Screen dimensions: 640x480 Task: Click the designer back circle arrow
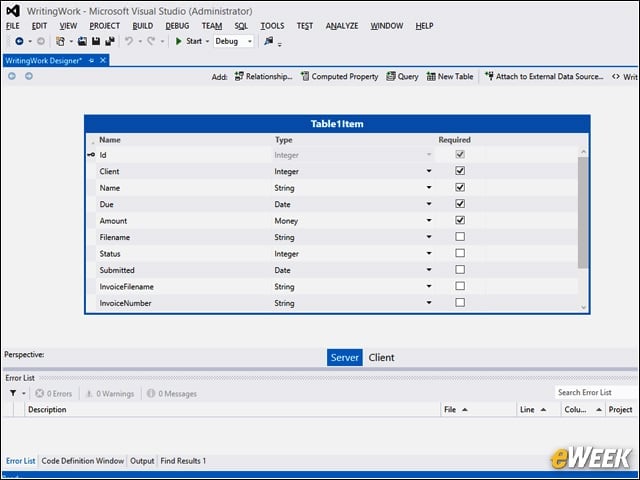click(x=12, y=76)
